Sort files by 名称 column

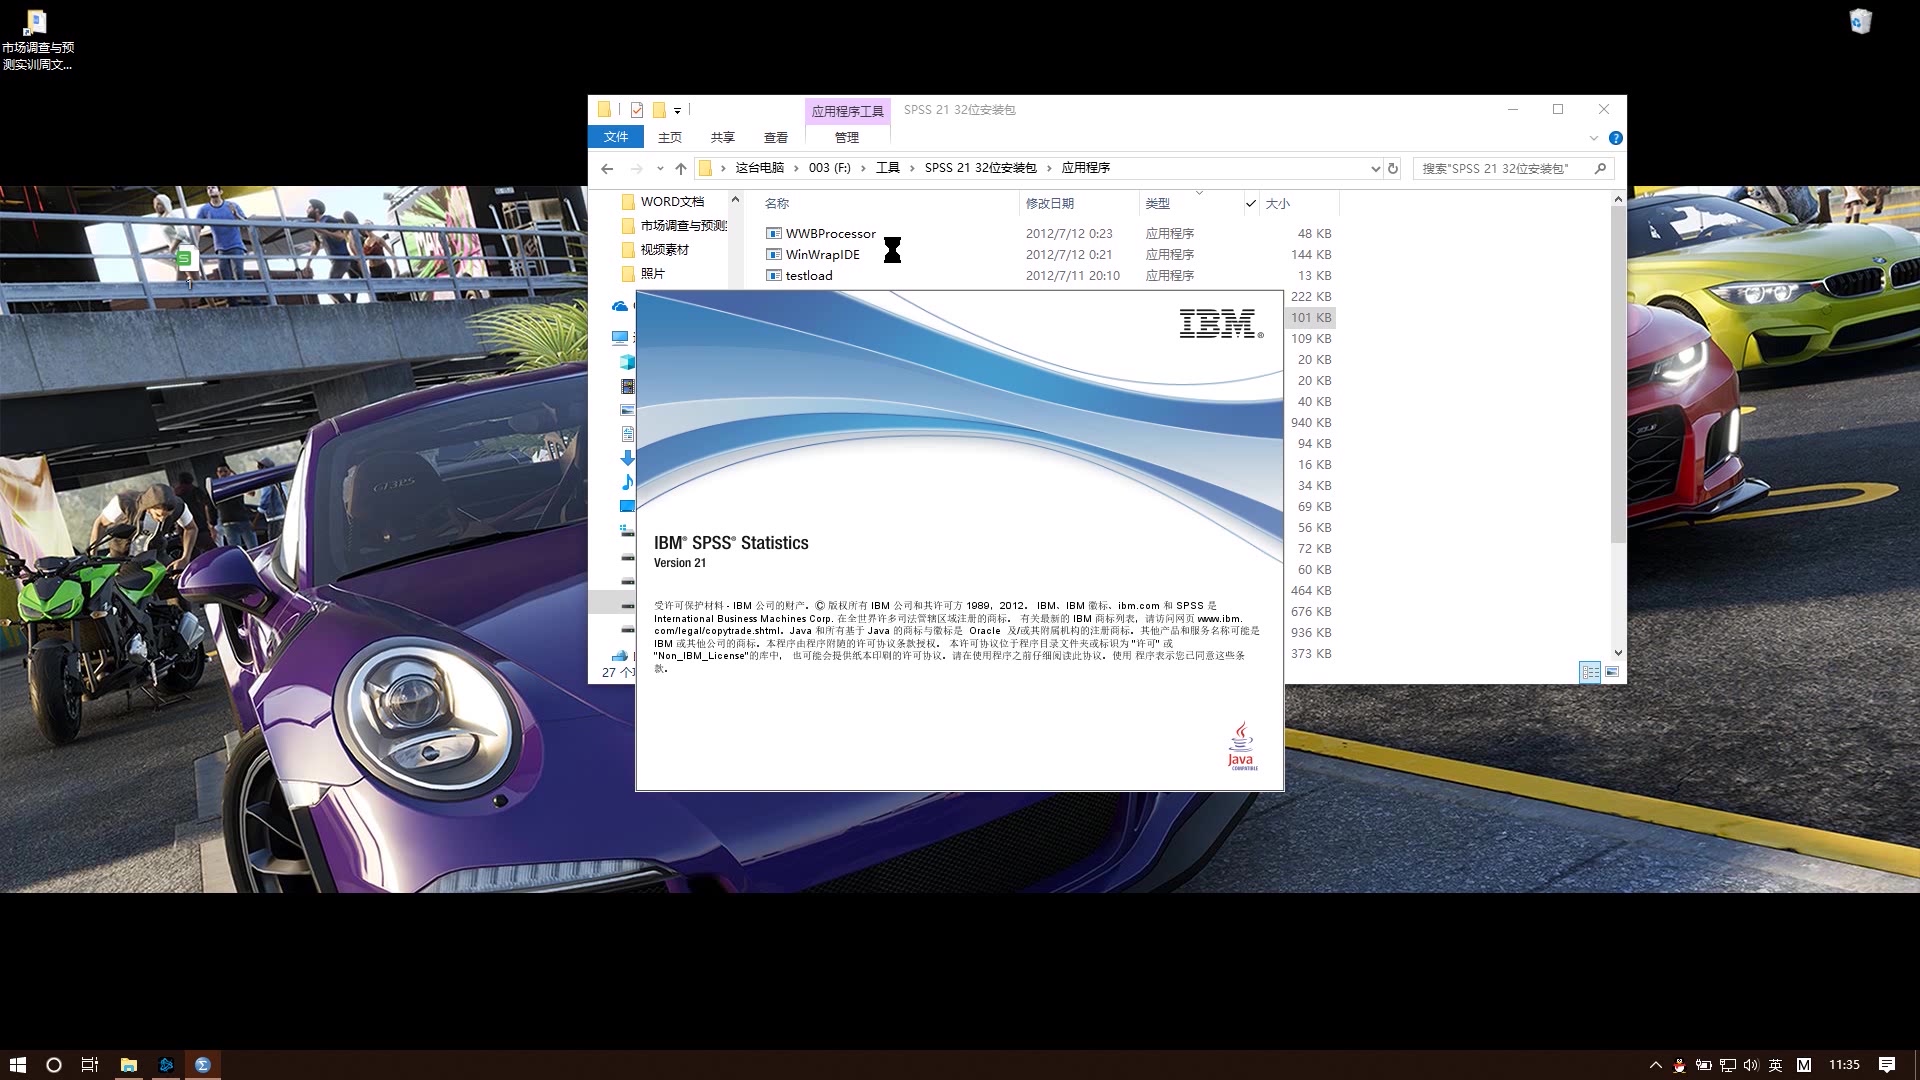pos(777,203)
